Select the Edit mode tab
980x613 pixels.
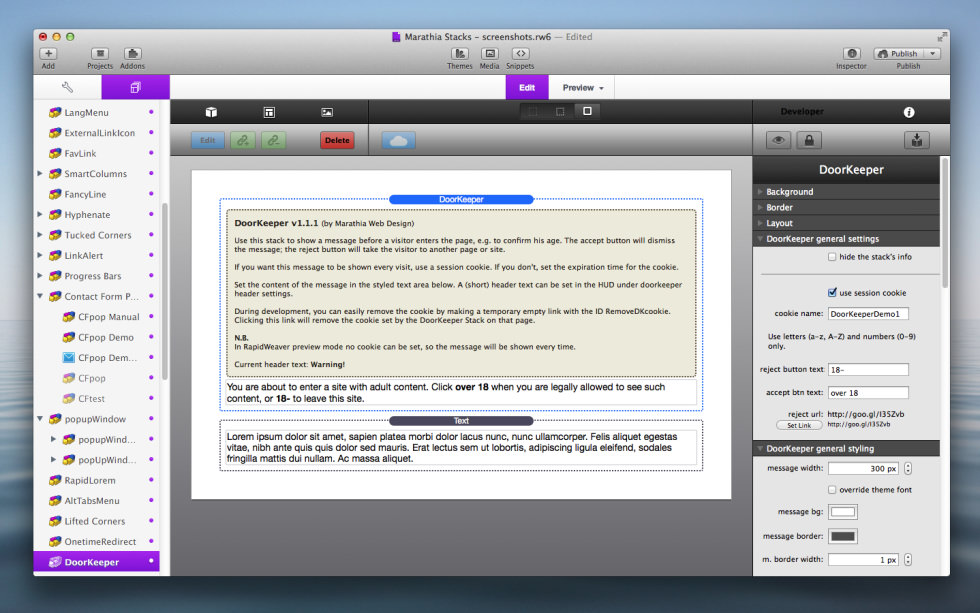click(527, 87)
